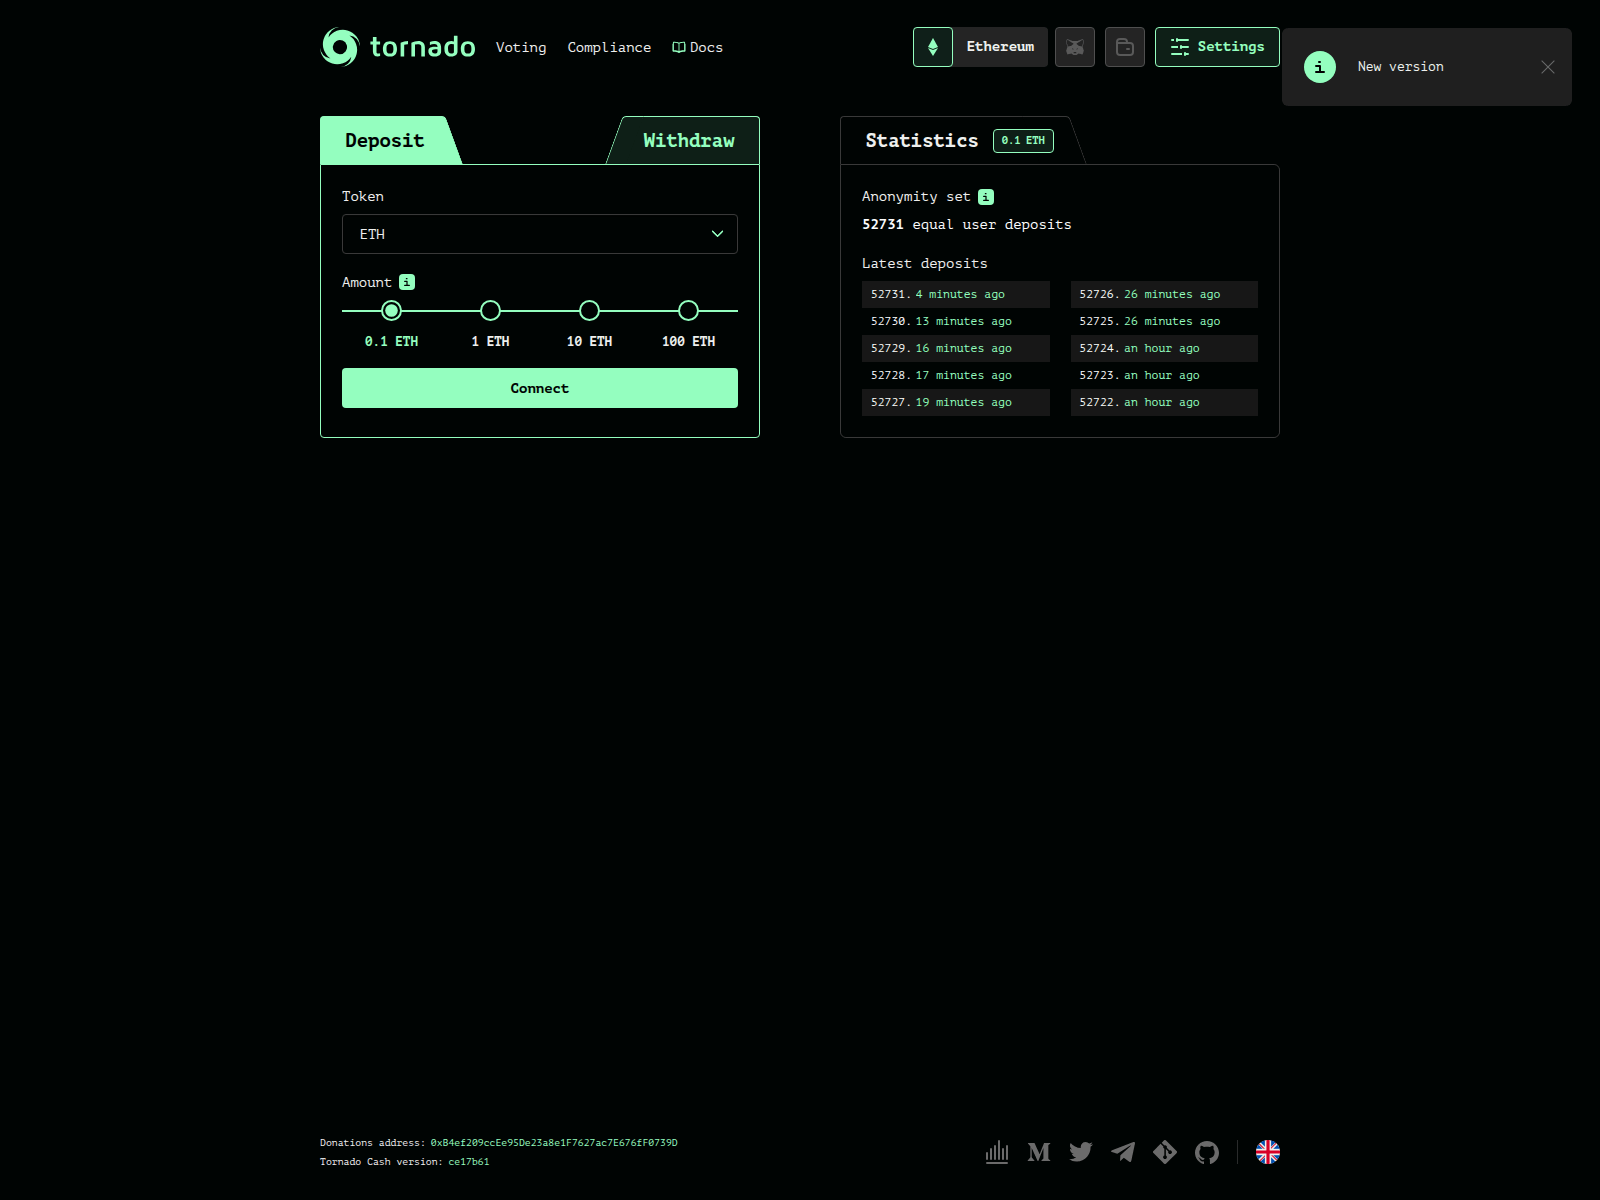Open the Telegram icon in the footer
Screen dimensions: 1600x1200
(1123, 1152)
